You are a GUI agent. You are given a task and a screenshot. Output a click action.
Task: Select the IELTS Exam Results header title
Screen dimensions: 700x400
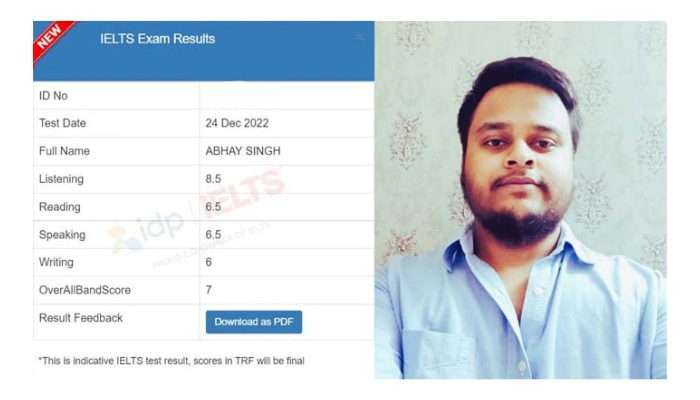(x=158, y=39)
